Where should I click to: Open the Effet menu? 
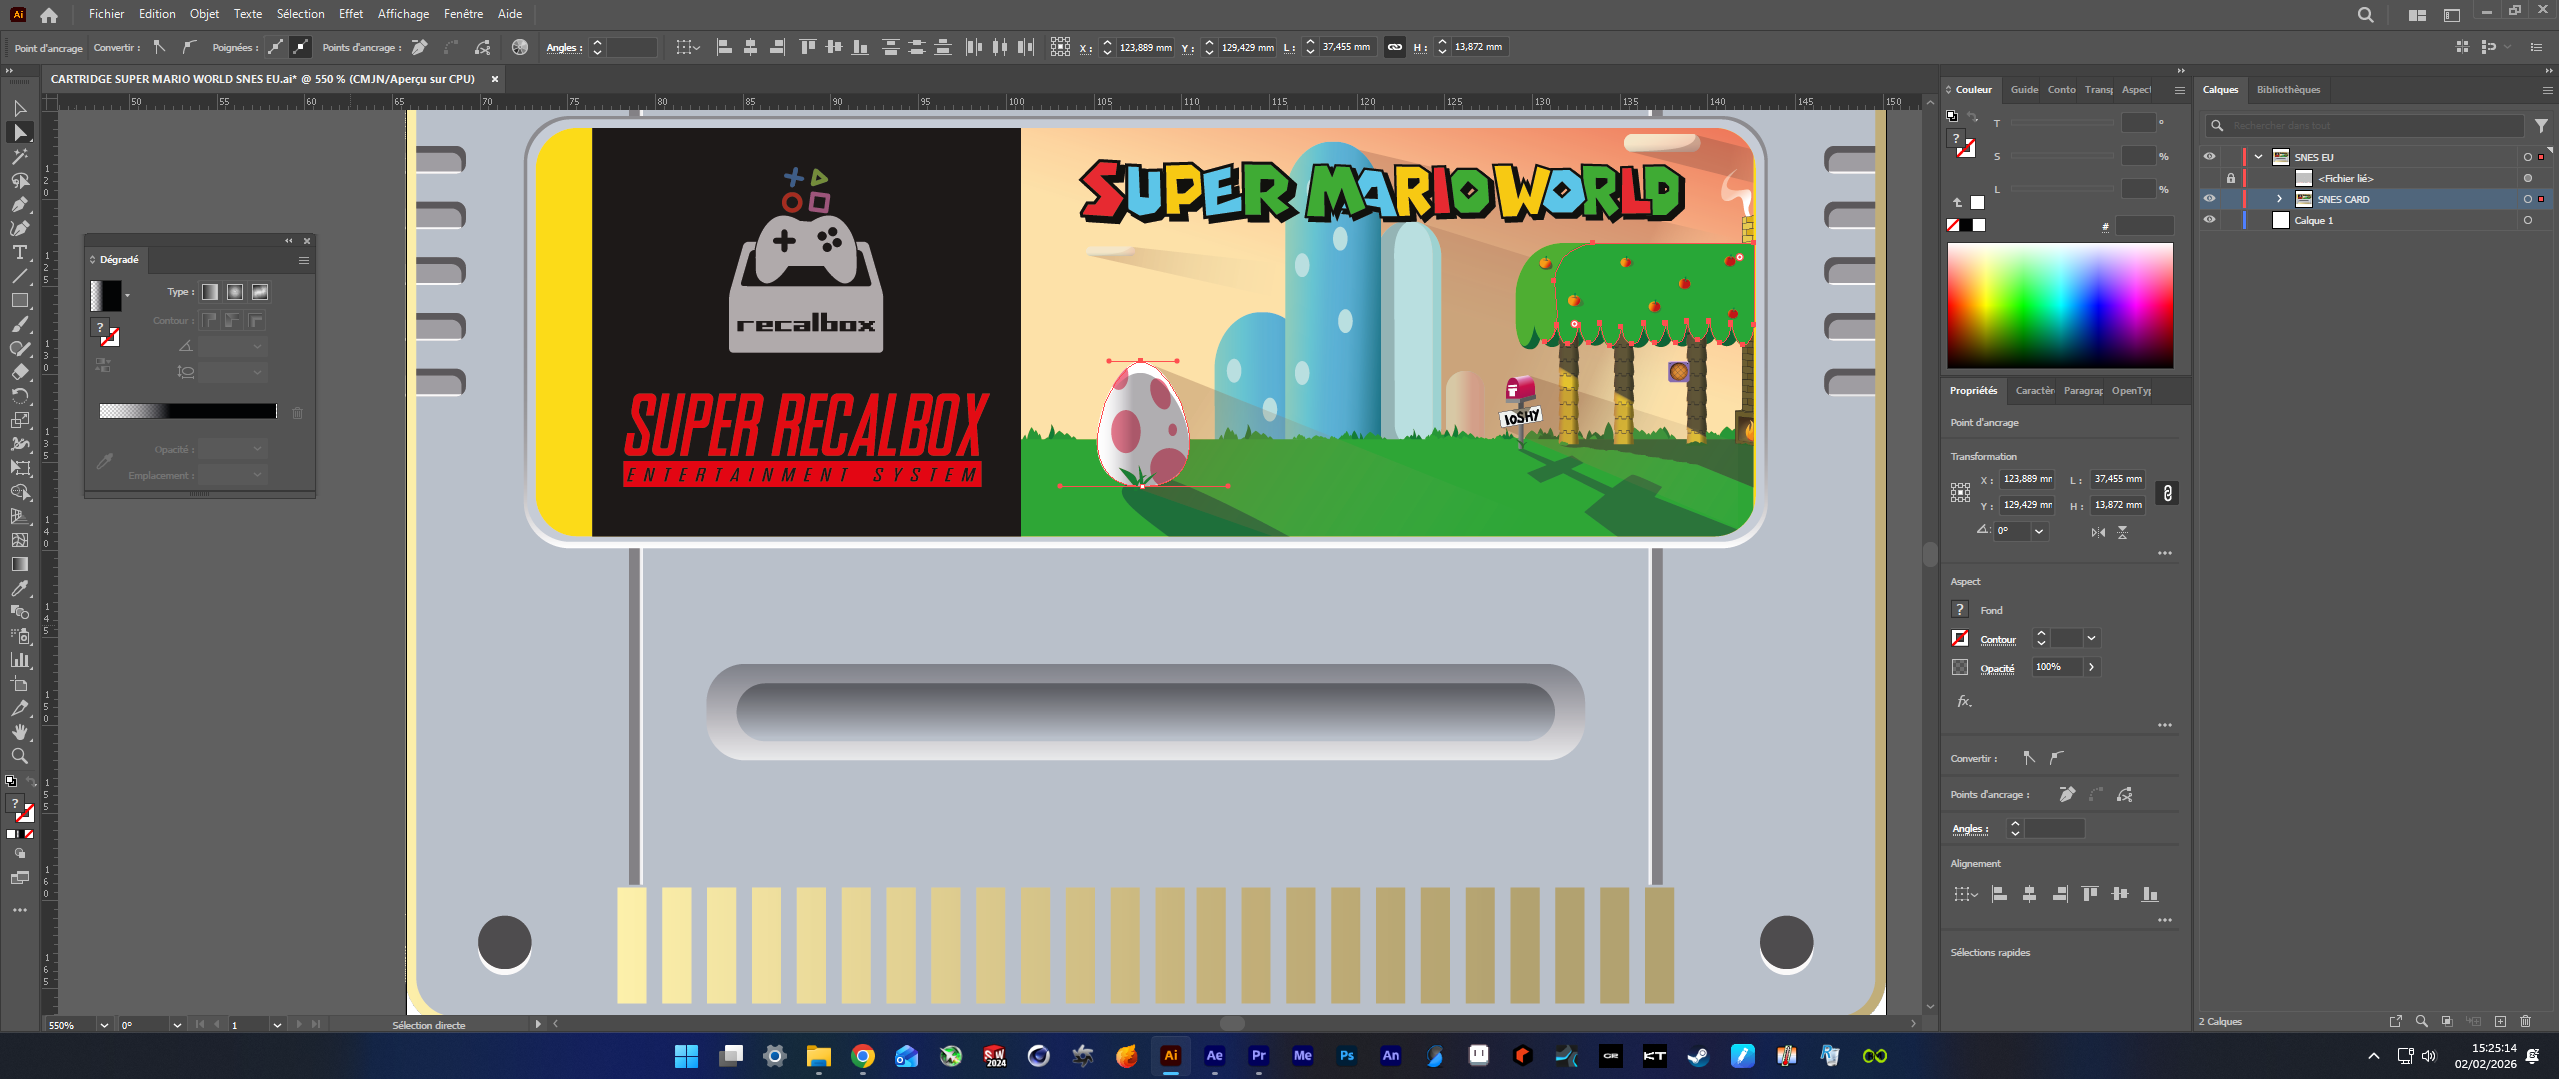(x=350, y=14)
